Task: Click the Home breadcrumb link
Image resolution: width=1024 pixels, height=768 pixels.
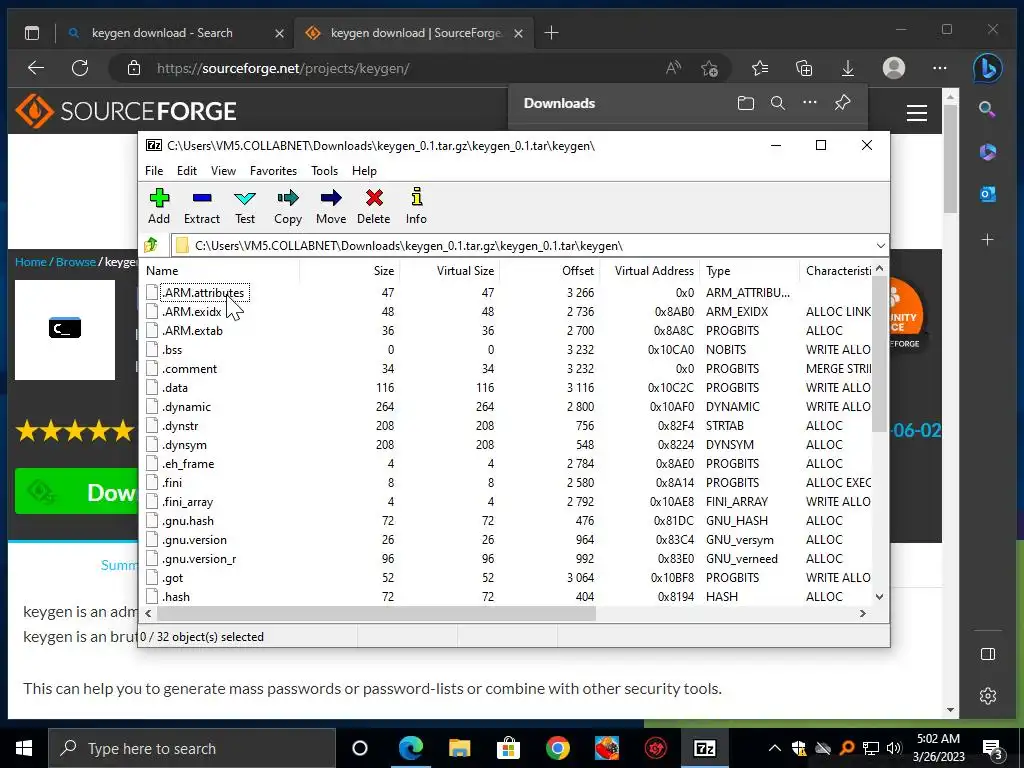Action: [x=31, y=262]
